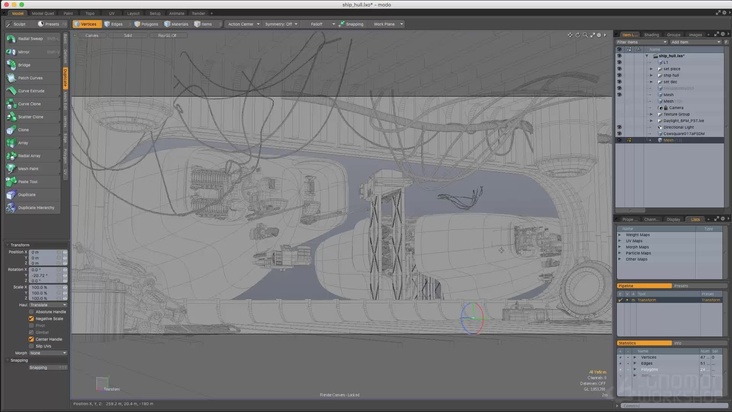
Task: Switch to the Paint layout tab
Action: [x=65, y=14]
